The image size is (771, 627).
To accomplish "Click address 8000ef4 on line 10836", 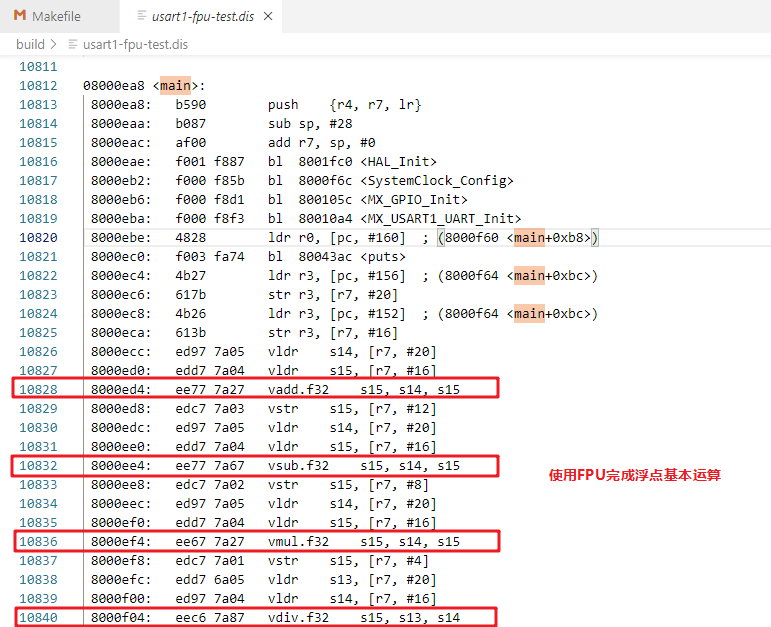I will pos(121,541).
